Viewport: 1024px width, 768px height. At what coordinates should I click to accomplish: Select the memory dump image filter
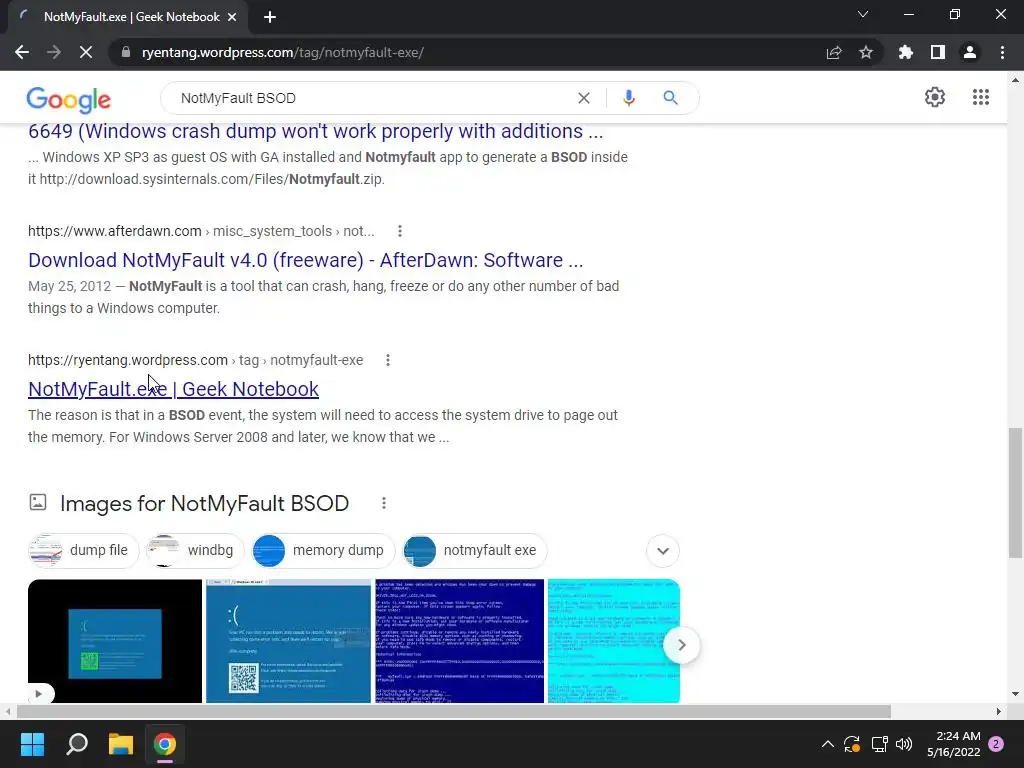coord(323,551)
